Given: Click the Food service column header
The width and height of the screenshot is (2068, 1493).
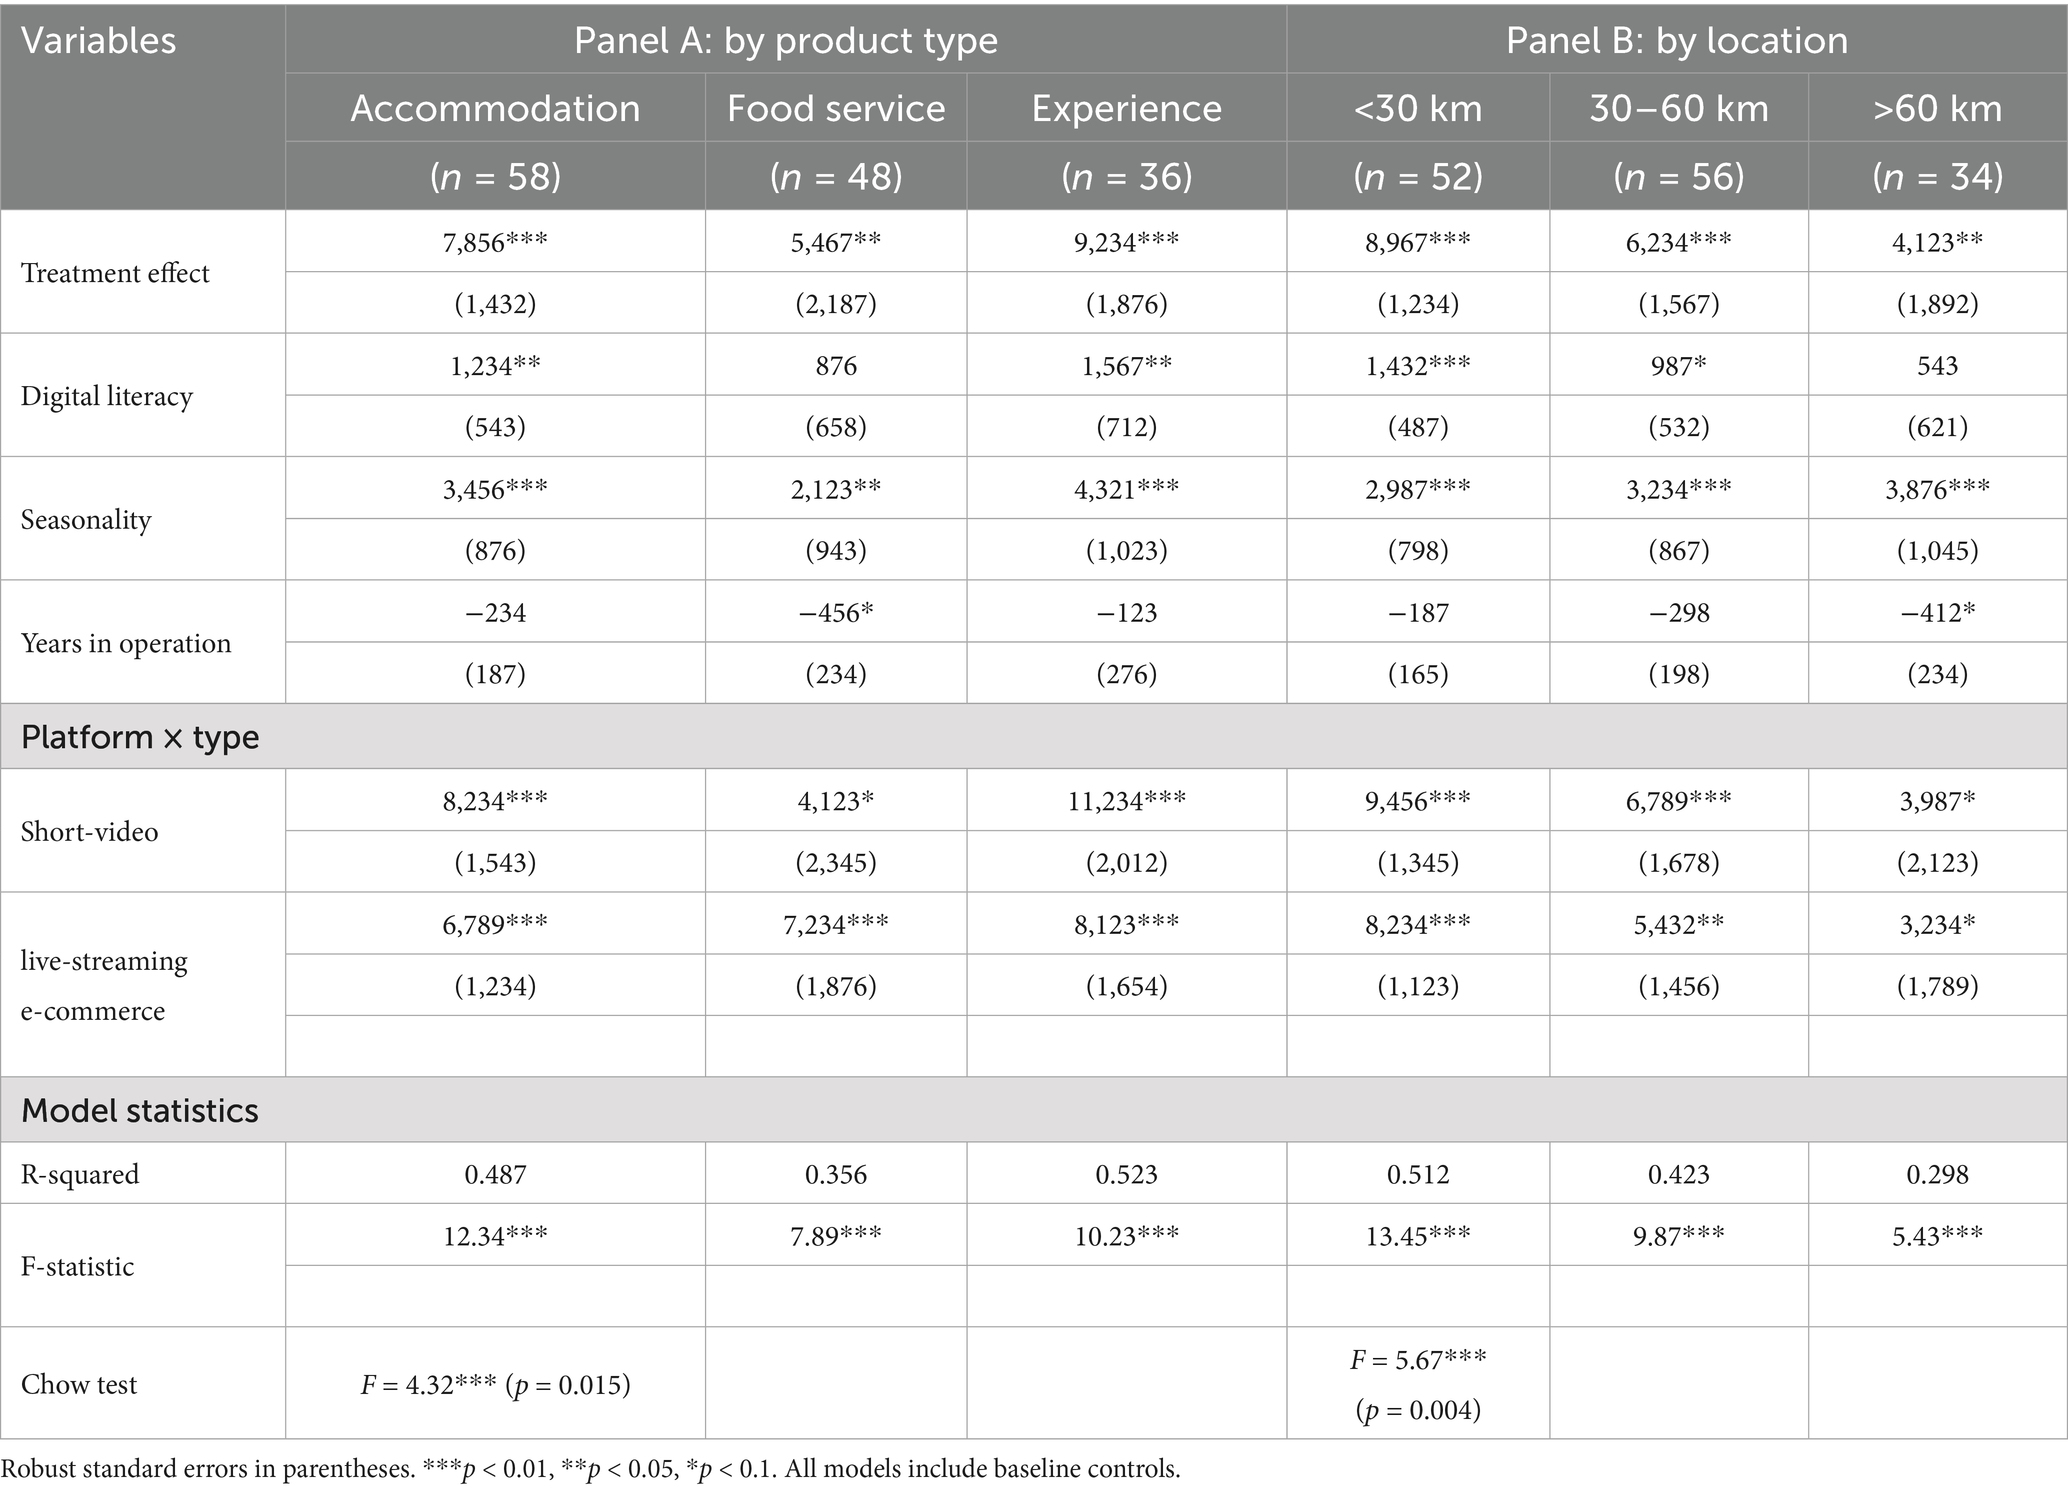Looking at the screenshot, I should (835, 108).
